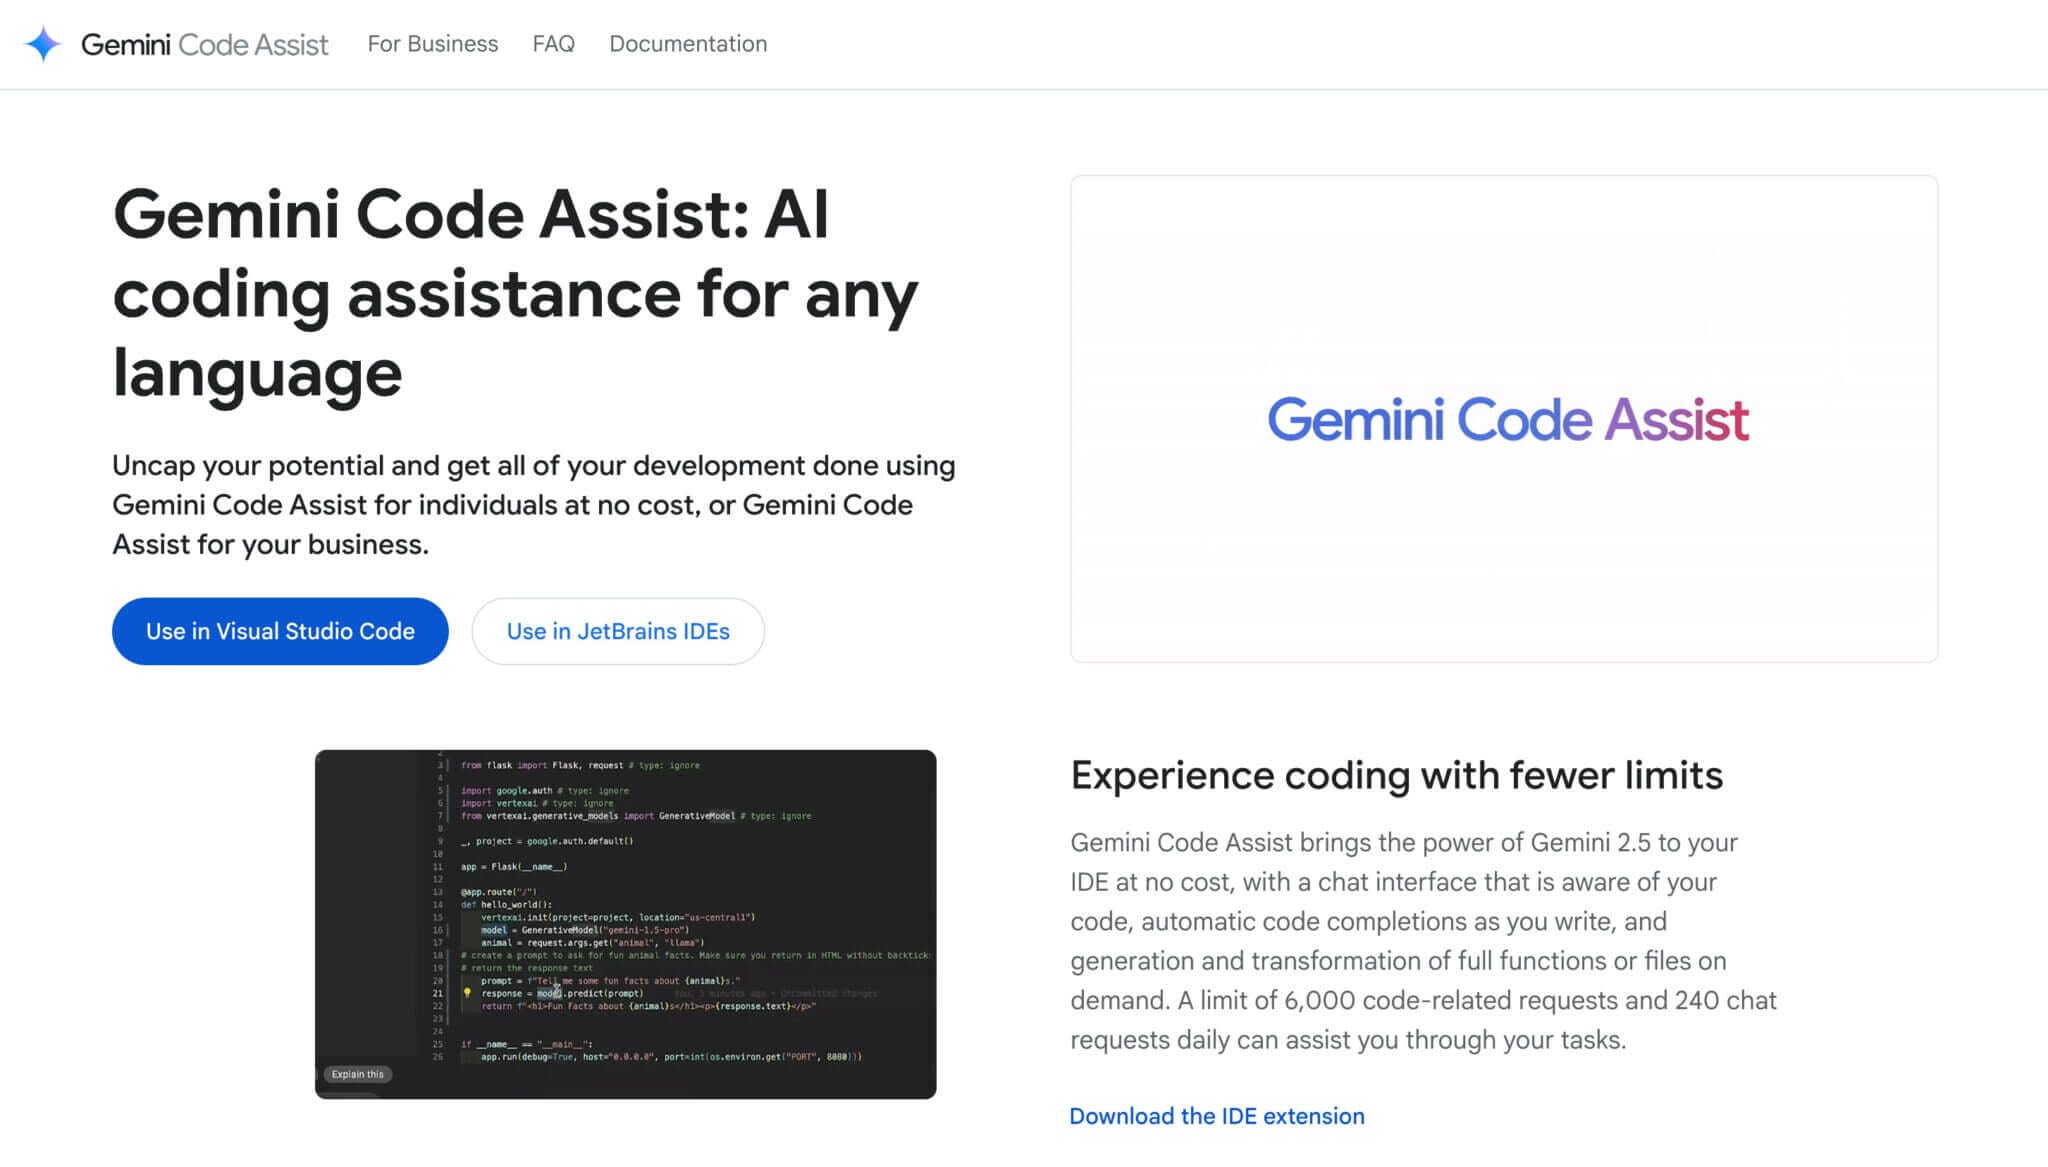Click the Gemini sparkle star logo icon
This screenshot has height=1167, width=2048.
point(43,44)
